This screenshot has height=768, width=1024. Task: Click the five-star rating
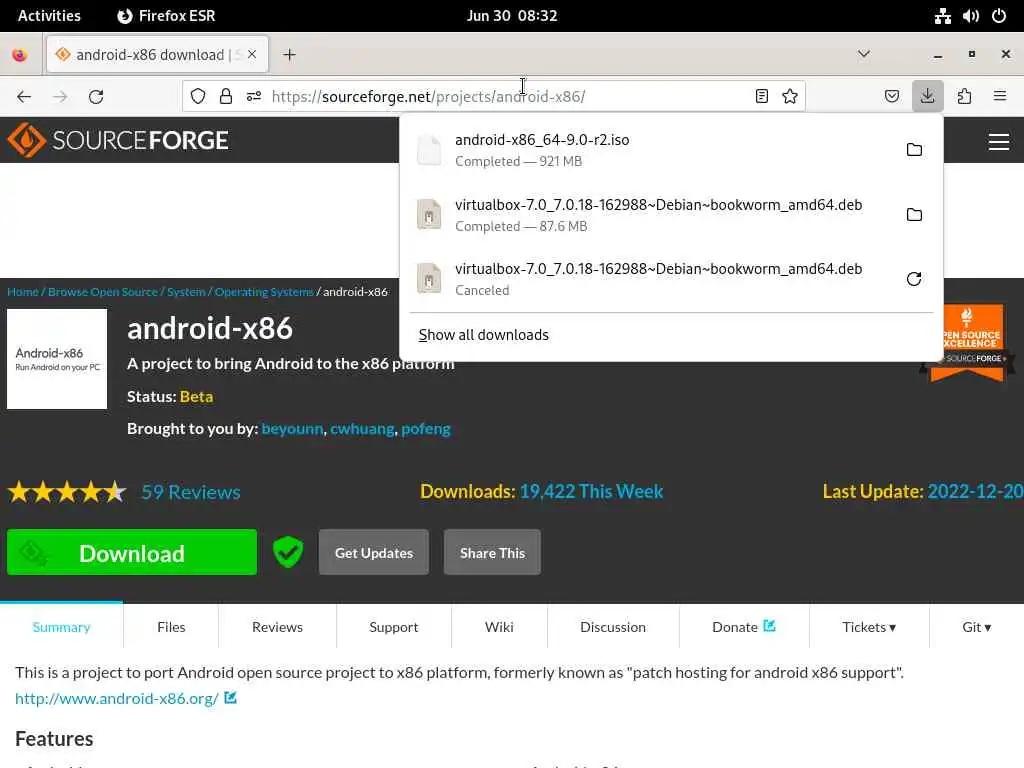[x=67, y=492]
